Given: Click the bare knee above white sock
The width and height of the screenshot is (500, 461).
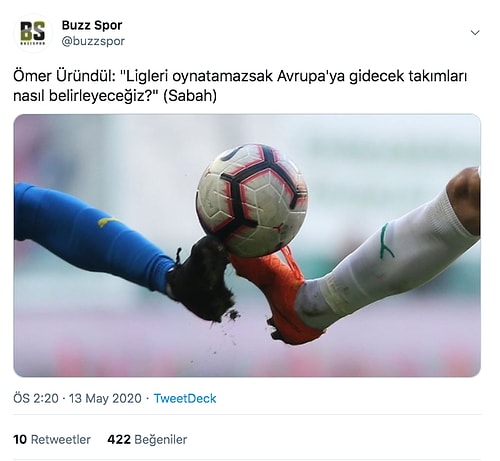Looking at the screenshot, I should coord(465,200).
